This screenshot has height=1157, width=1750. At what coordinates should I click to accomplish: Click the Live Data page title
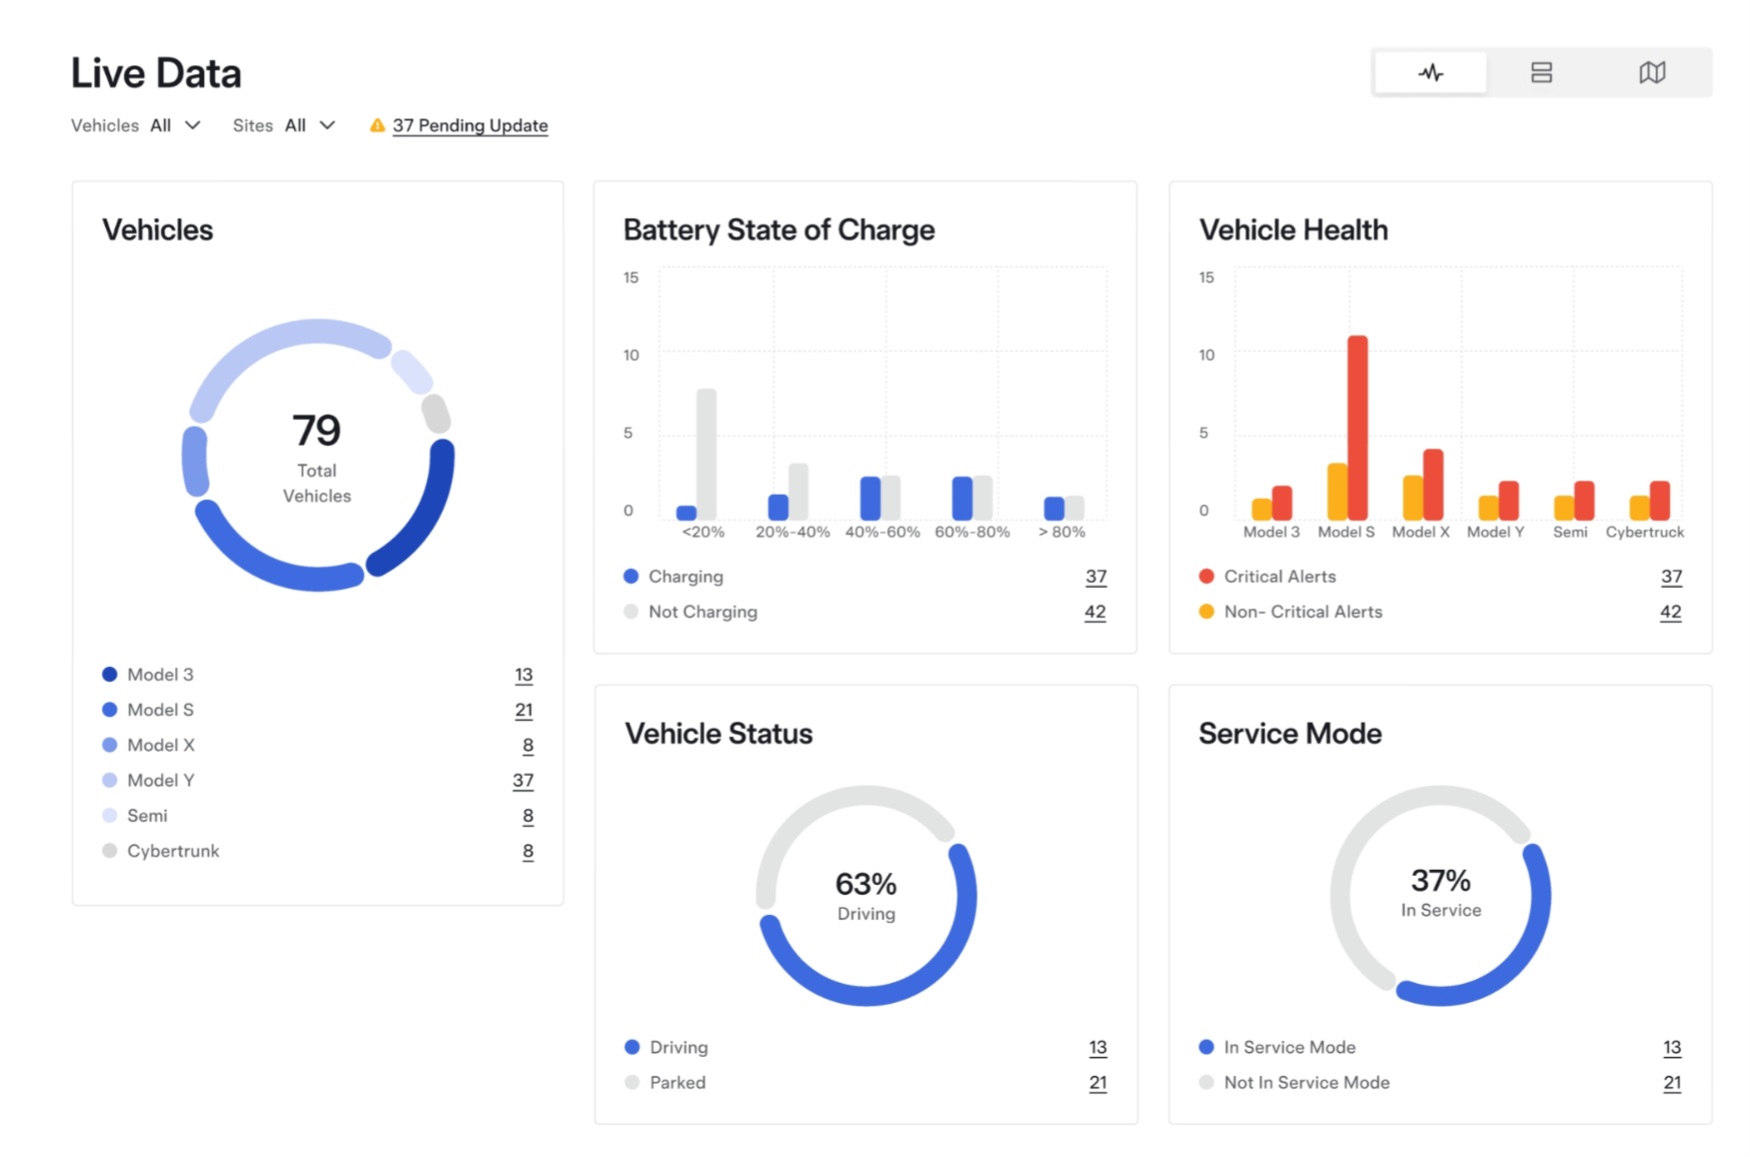[156, 73]
